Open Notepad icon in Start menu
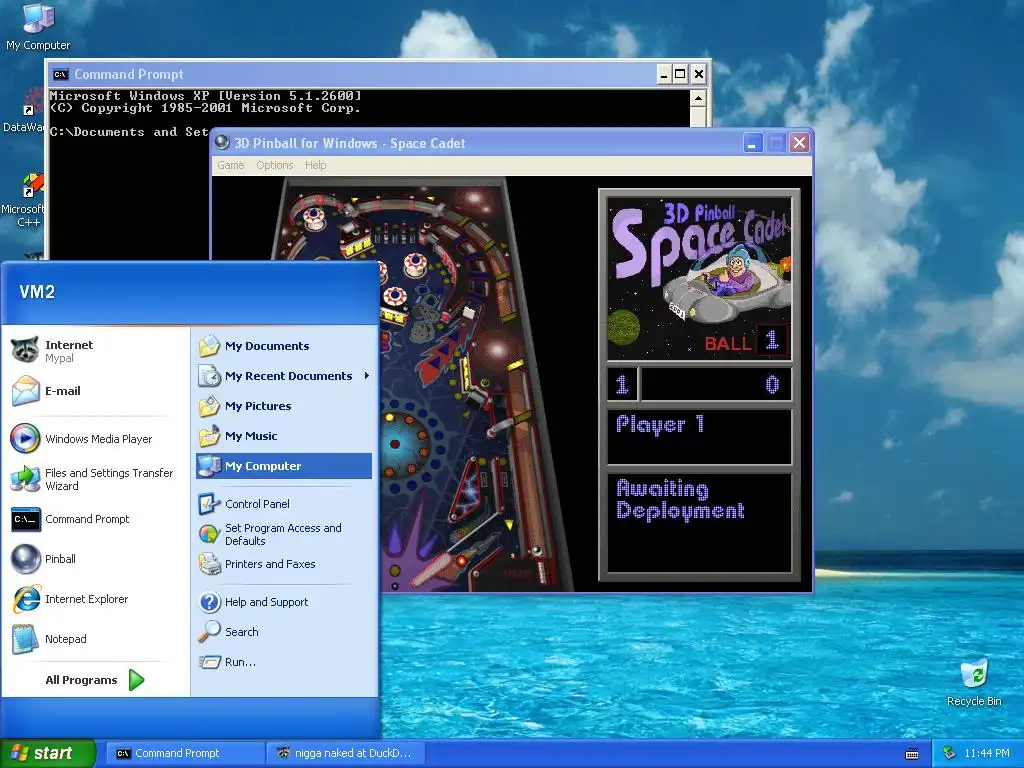Screen dimensions: 1024x768 tap(25, 639)
